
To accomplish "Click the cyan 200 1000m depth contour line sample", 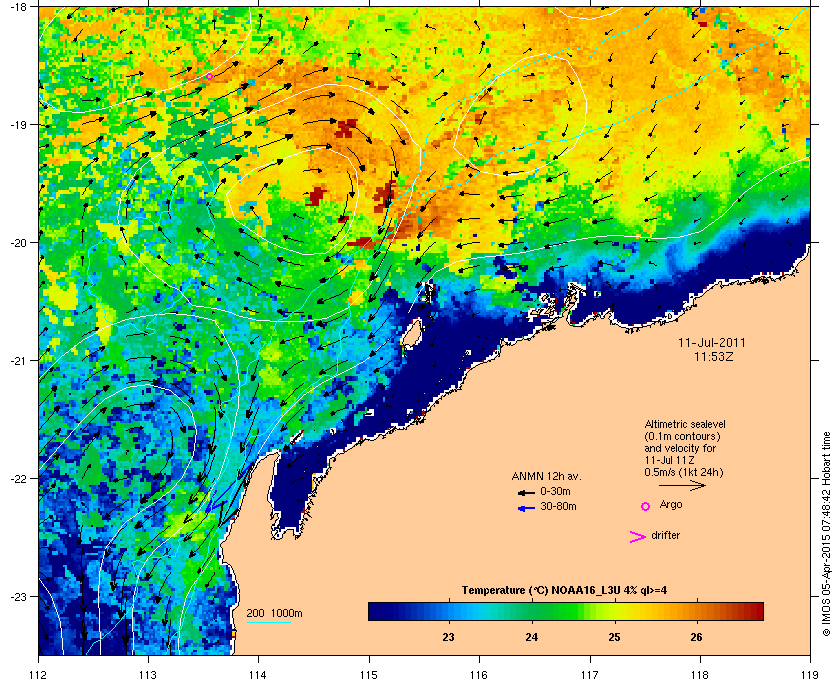I will pos(268,623).
